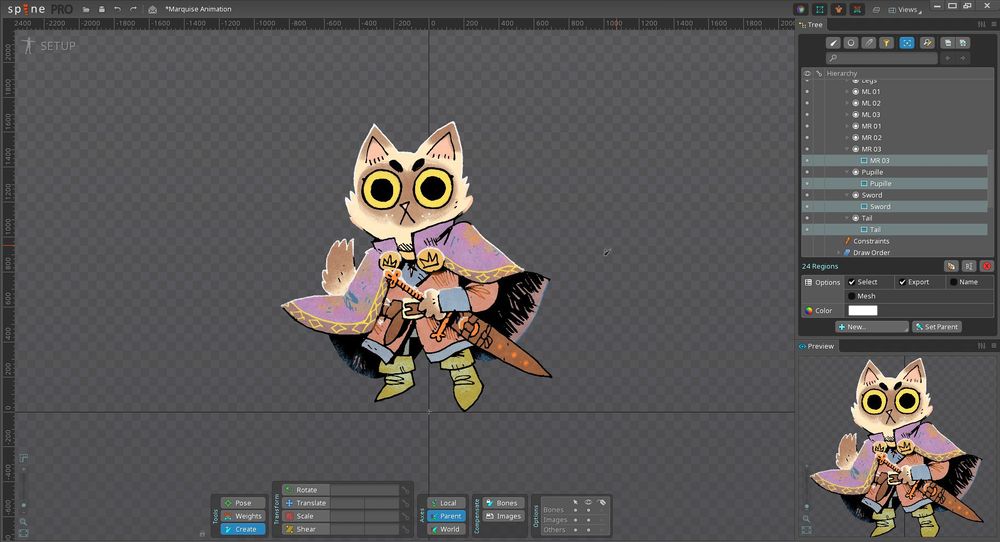Collapse the MR 03 slot

[x=848, y=149]
